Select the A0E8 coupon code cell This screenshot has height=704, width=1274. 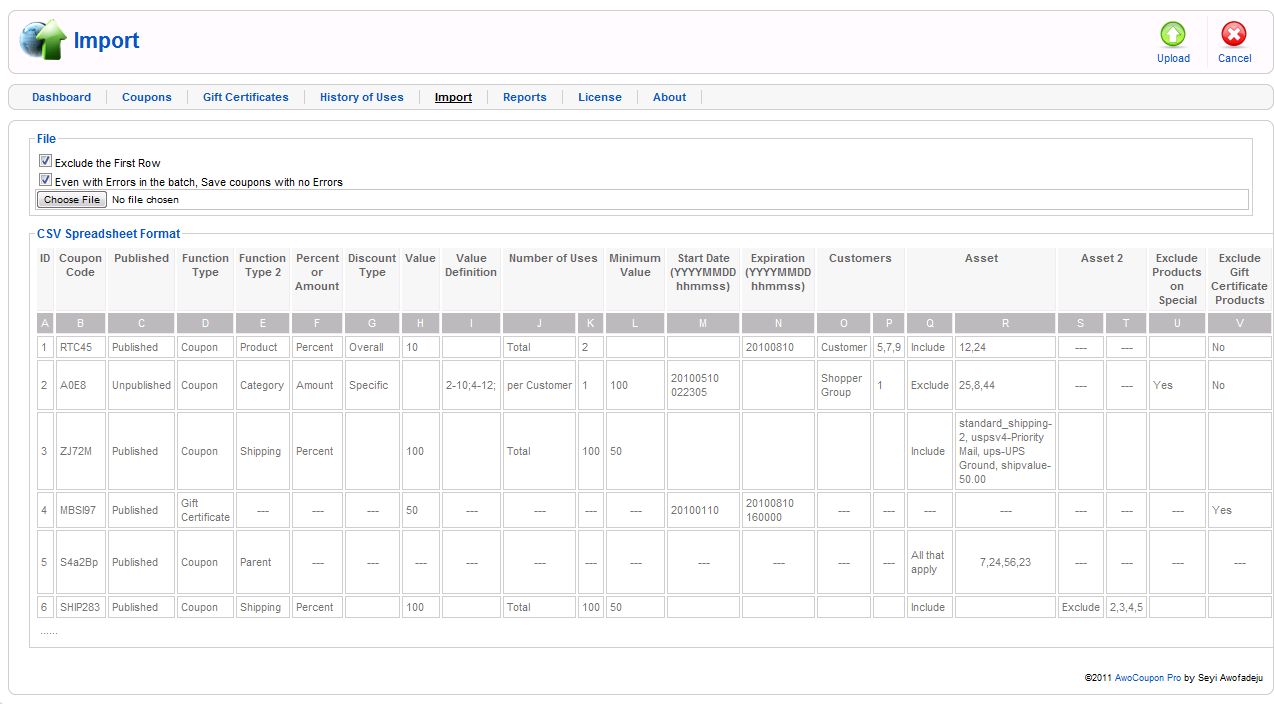(80, 385)
